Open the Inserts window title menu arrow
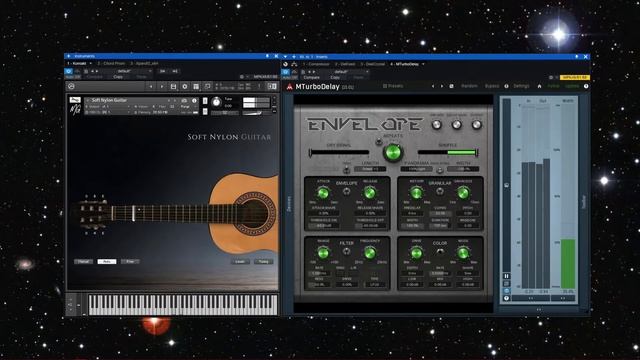Screen dimensions: 640x360 [285, 57]
